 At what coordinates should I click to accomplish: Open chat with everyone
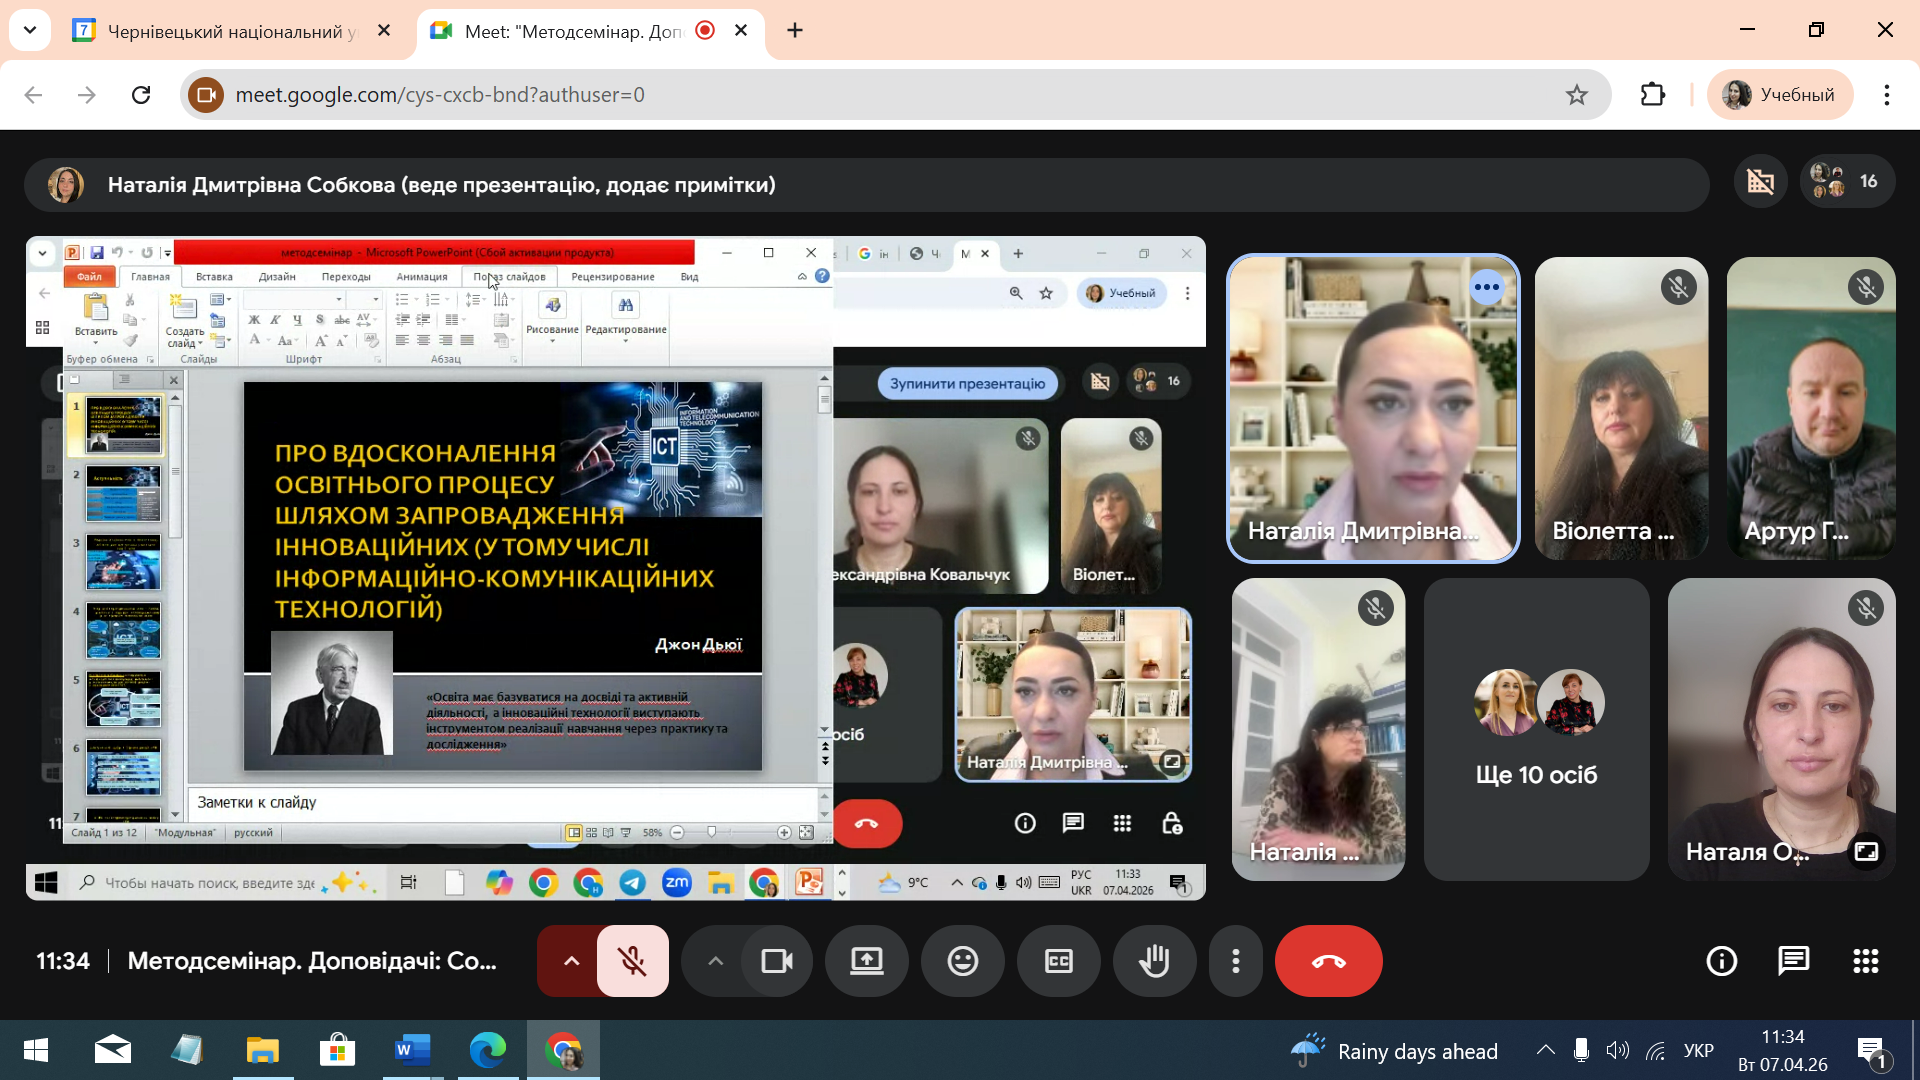point(1793,961)
